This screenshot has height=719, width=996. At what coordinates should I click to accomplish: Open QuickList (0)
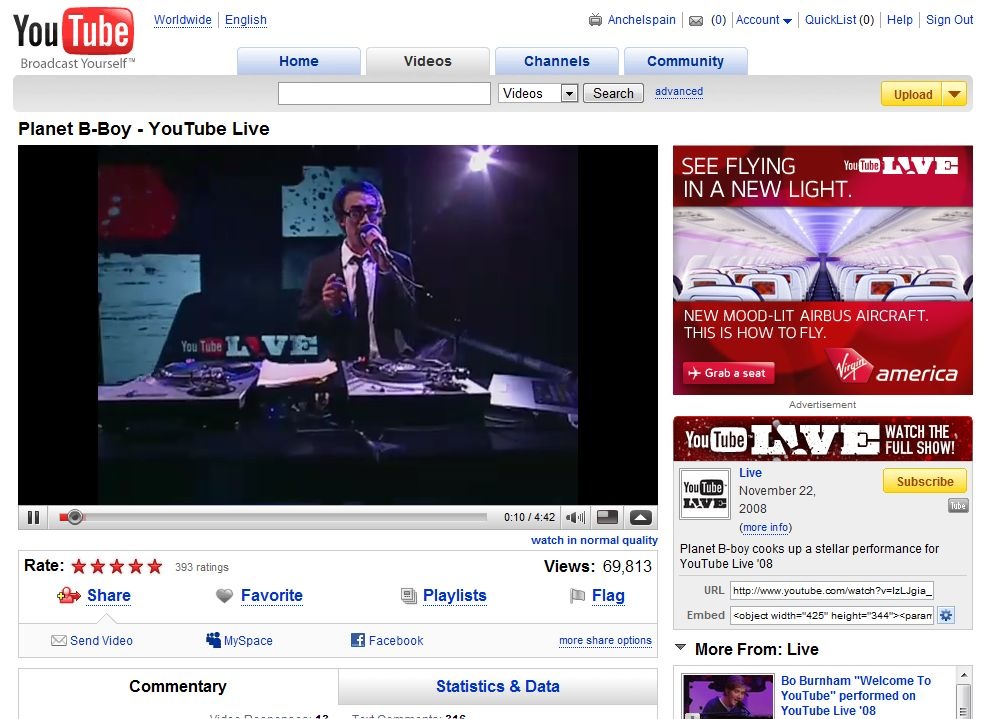[x=839, y=20]
